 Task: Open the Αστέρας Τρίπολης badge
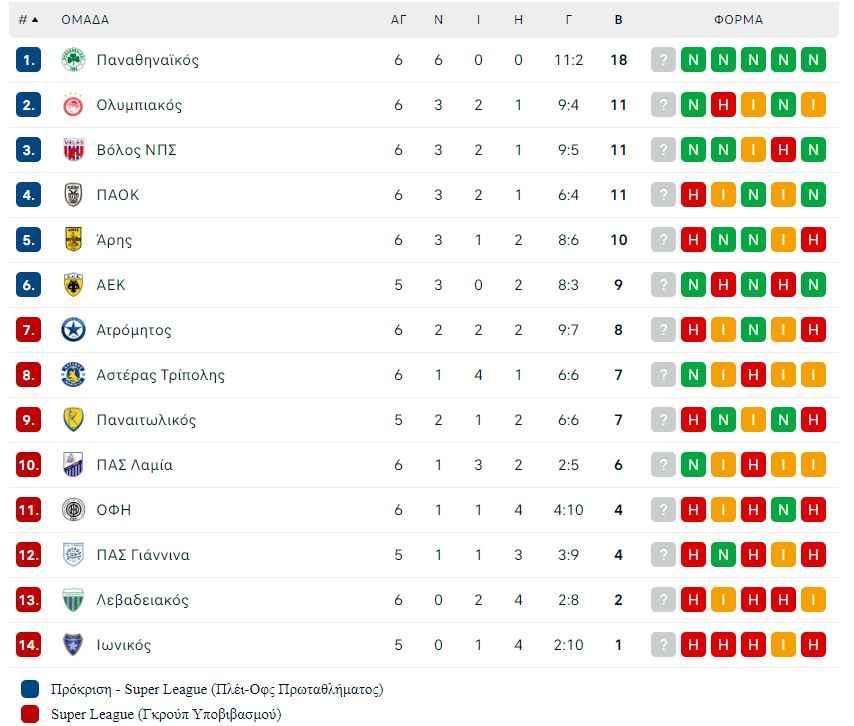click(73, 375)
